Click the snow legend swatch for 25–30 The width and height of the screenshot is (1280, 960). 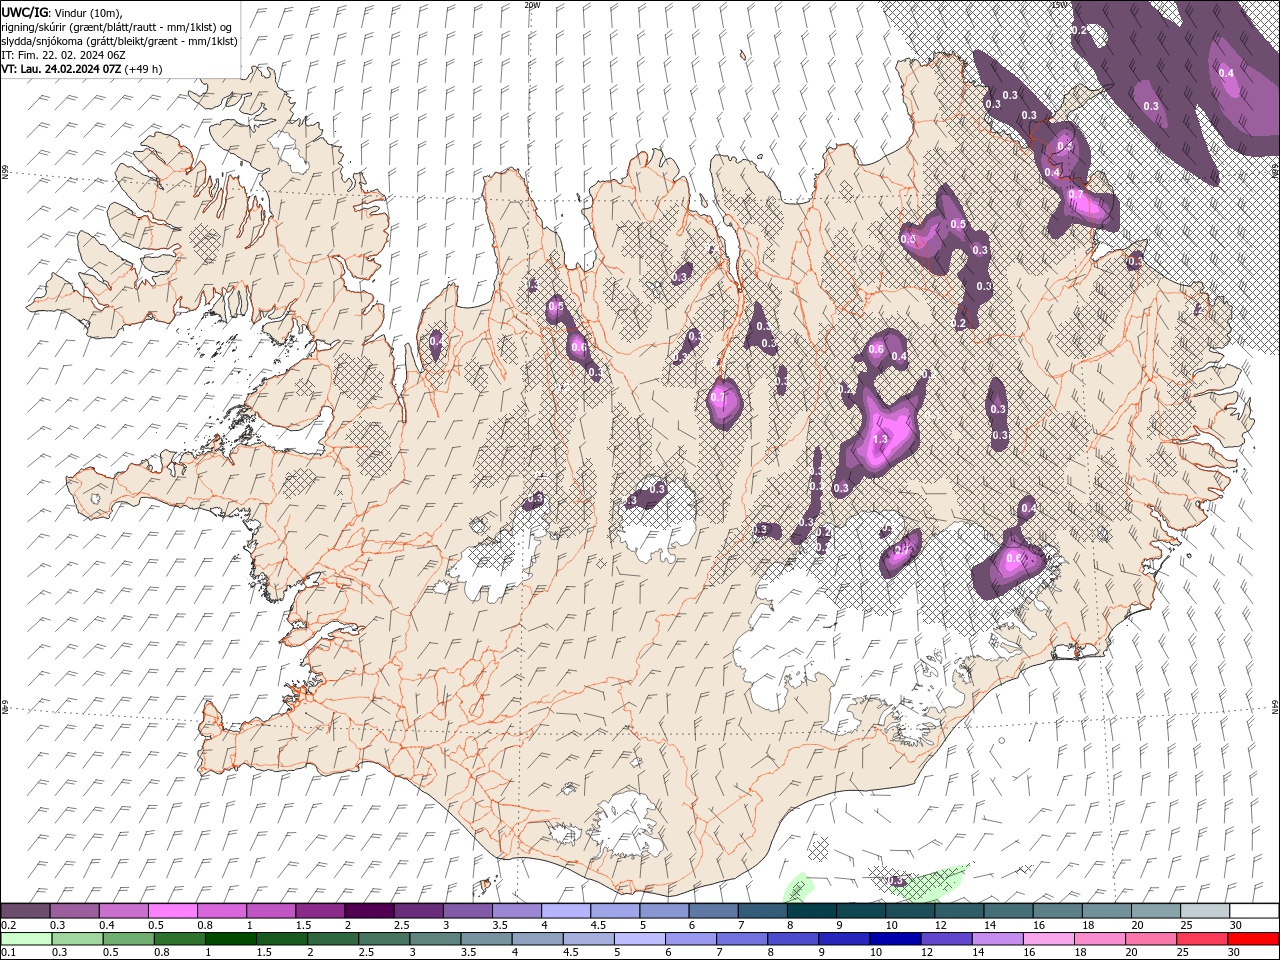[x=1203, y=912]
